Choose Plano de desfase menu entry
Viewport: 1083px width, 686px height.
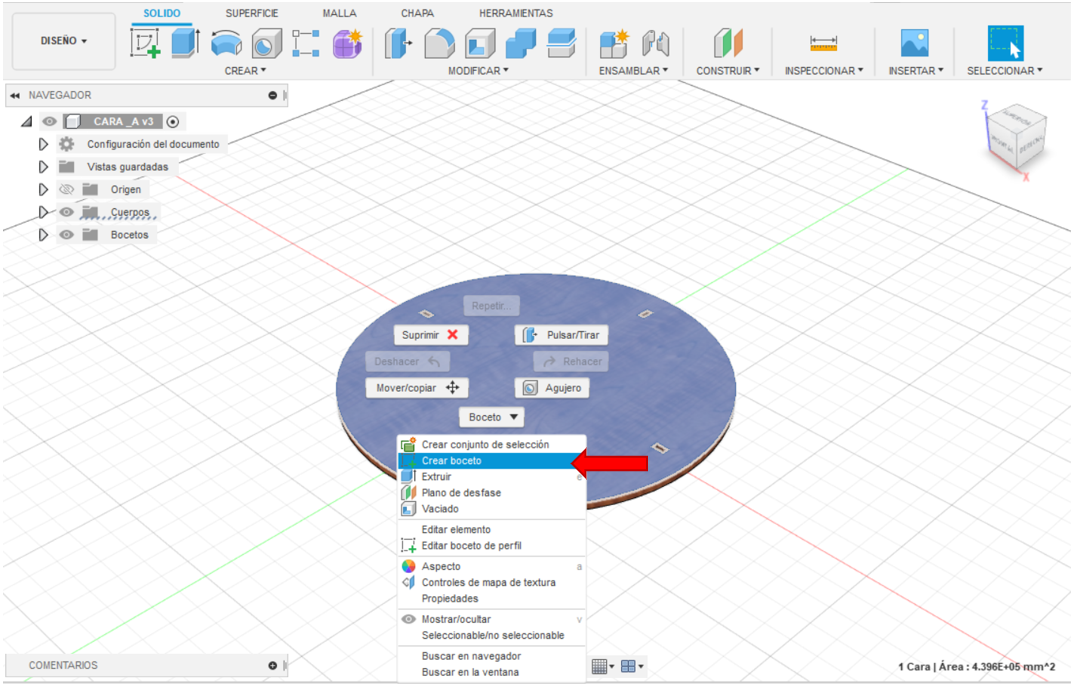pos(491,493)
